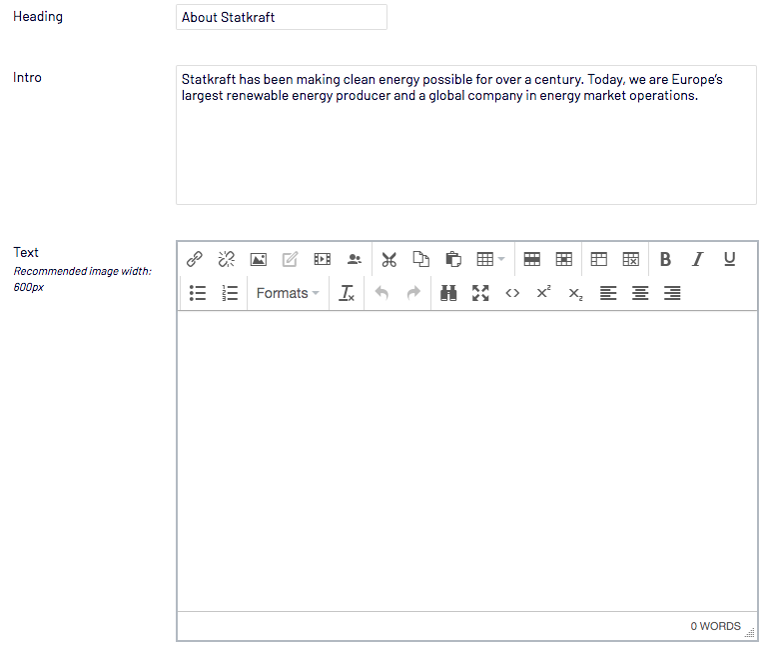The height and width of the screenshot is (646, 766).
Task: Align text left
Action: (x=608, y=293)
